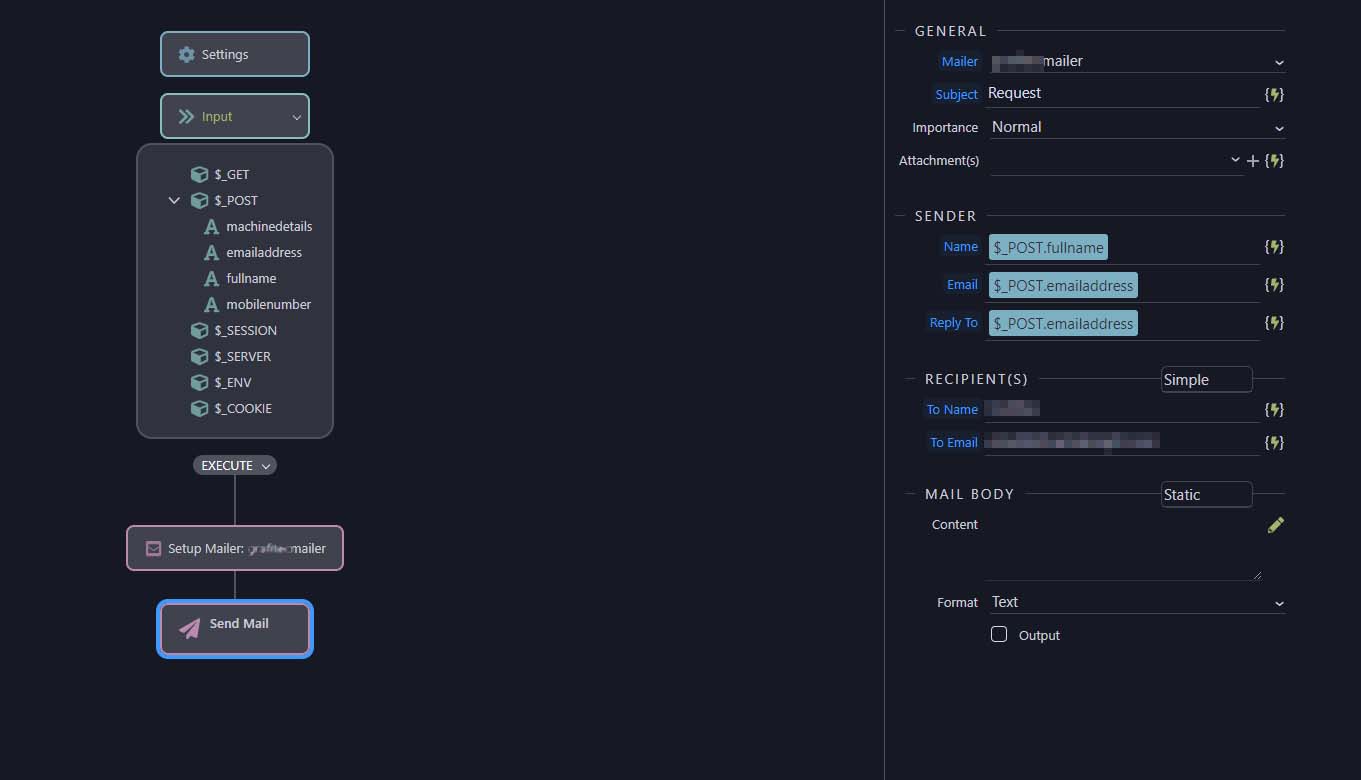Open data binding picker for Reply To
The height and width of the screenshot is (780, 1361).
click(1274, 322)
